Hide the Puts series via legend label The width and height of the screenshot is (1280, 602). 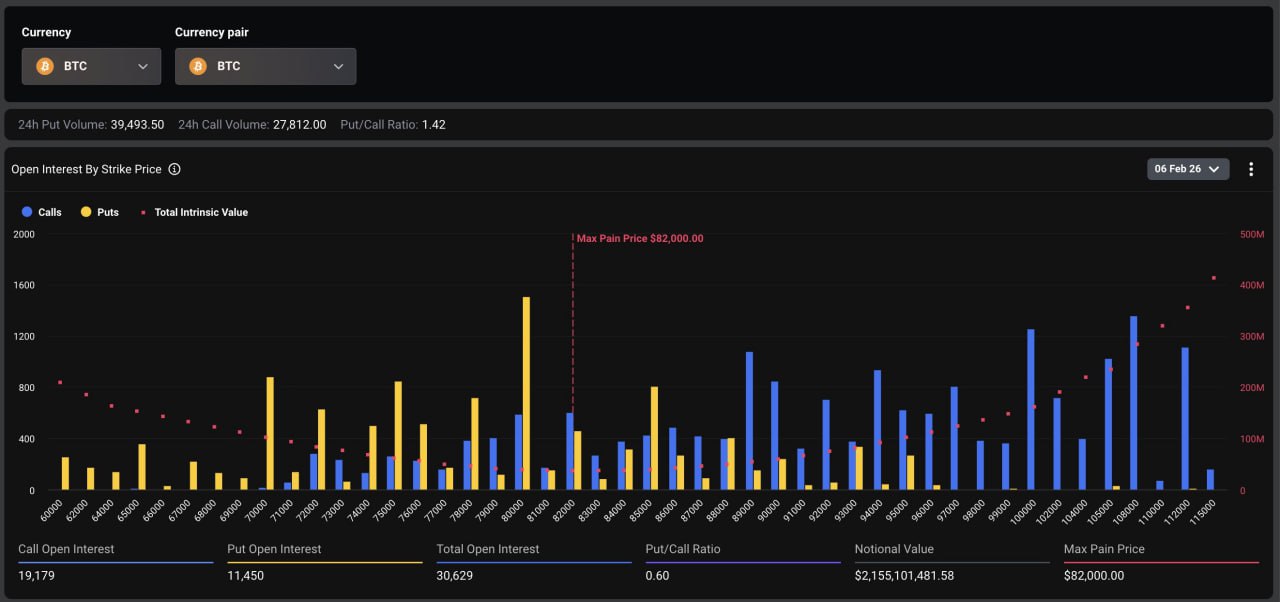point(107,212)
